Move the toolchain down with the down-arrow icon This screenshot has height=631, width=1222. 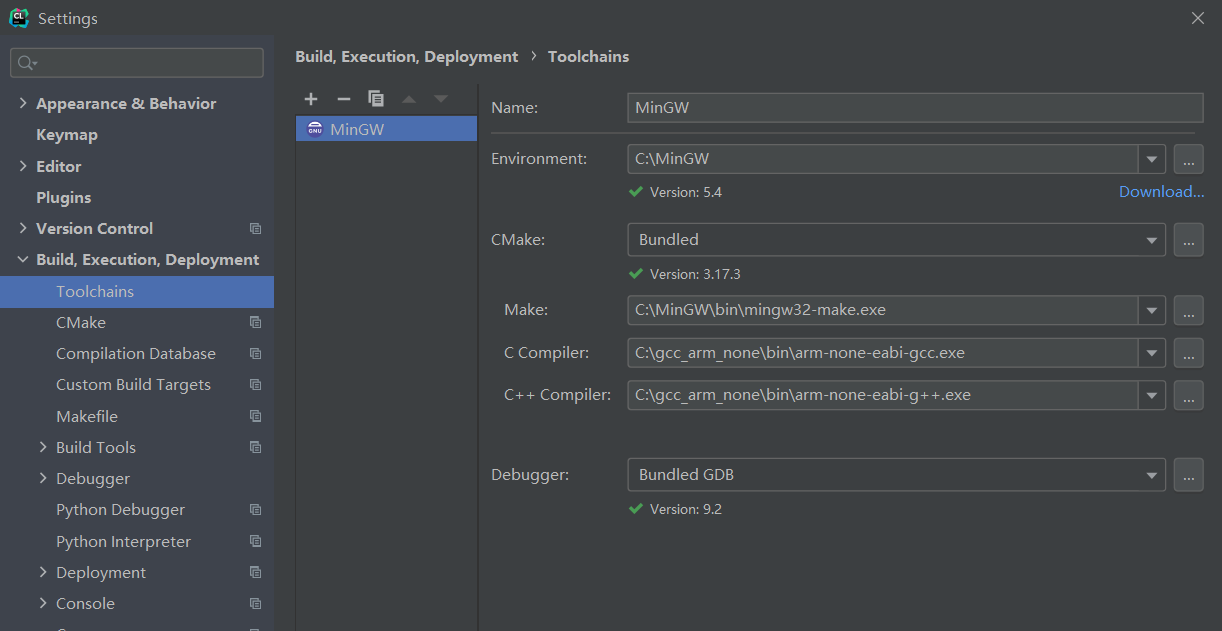coord(440,99)
